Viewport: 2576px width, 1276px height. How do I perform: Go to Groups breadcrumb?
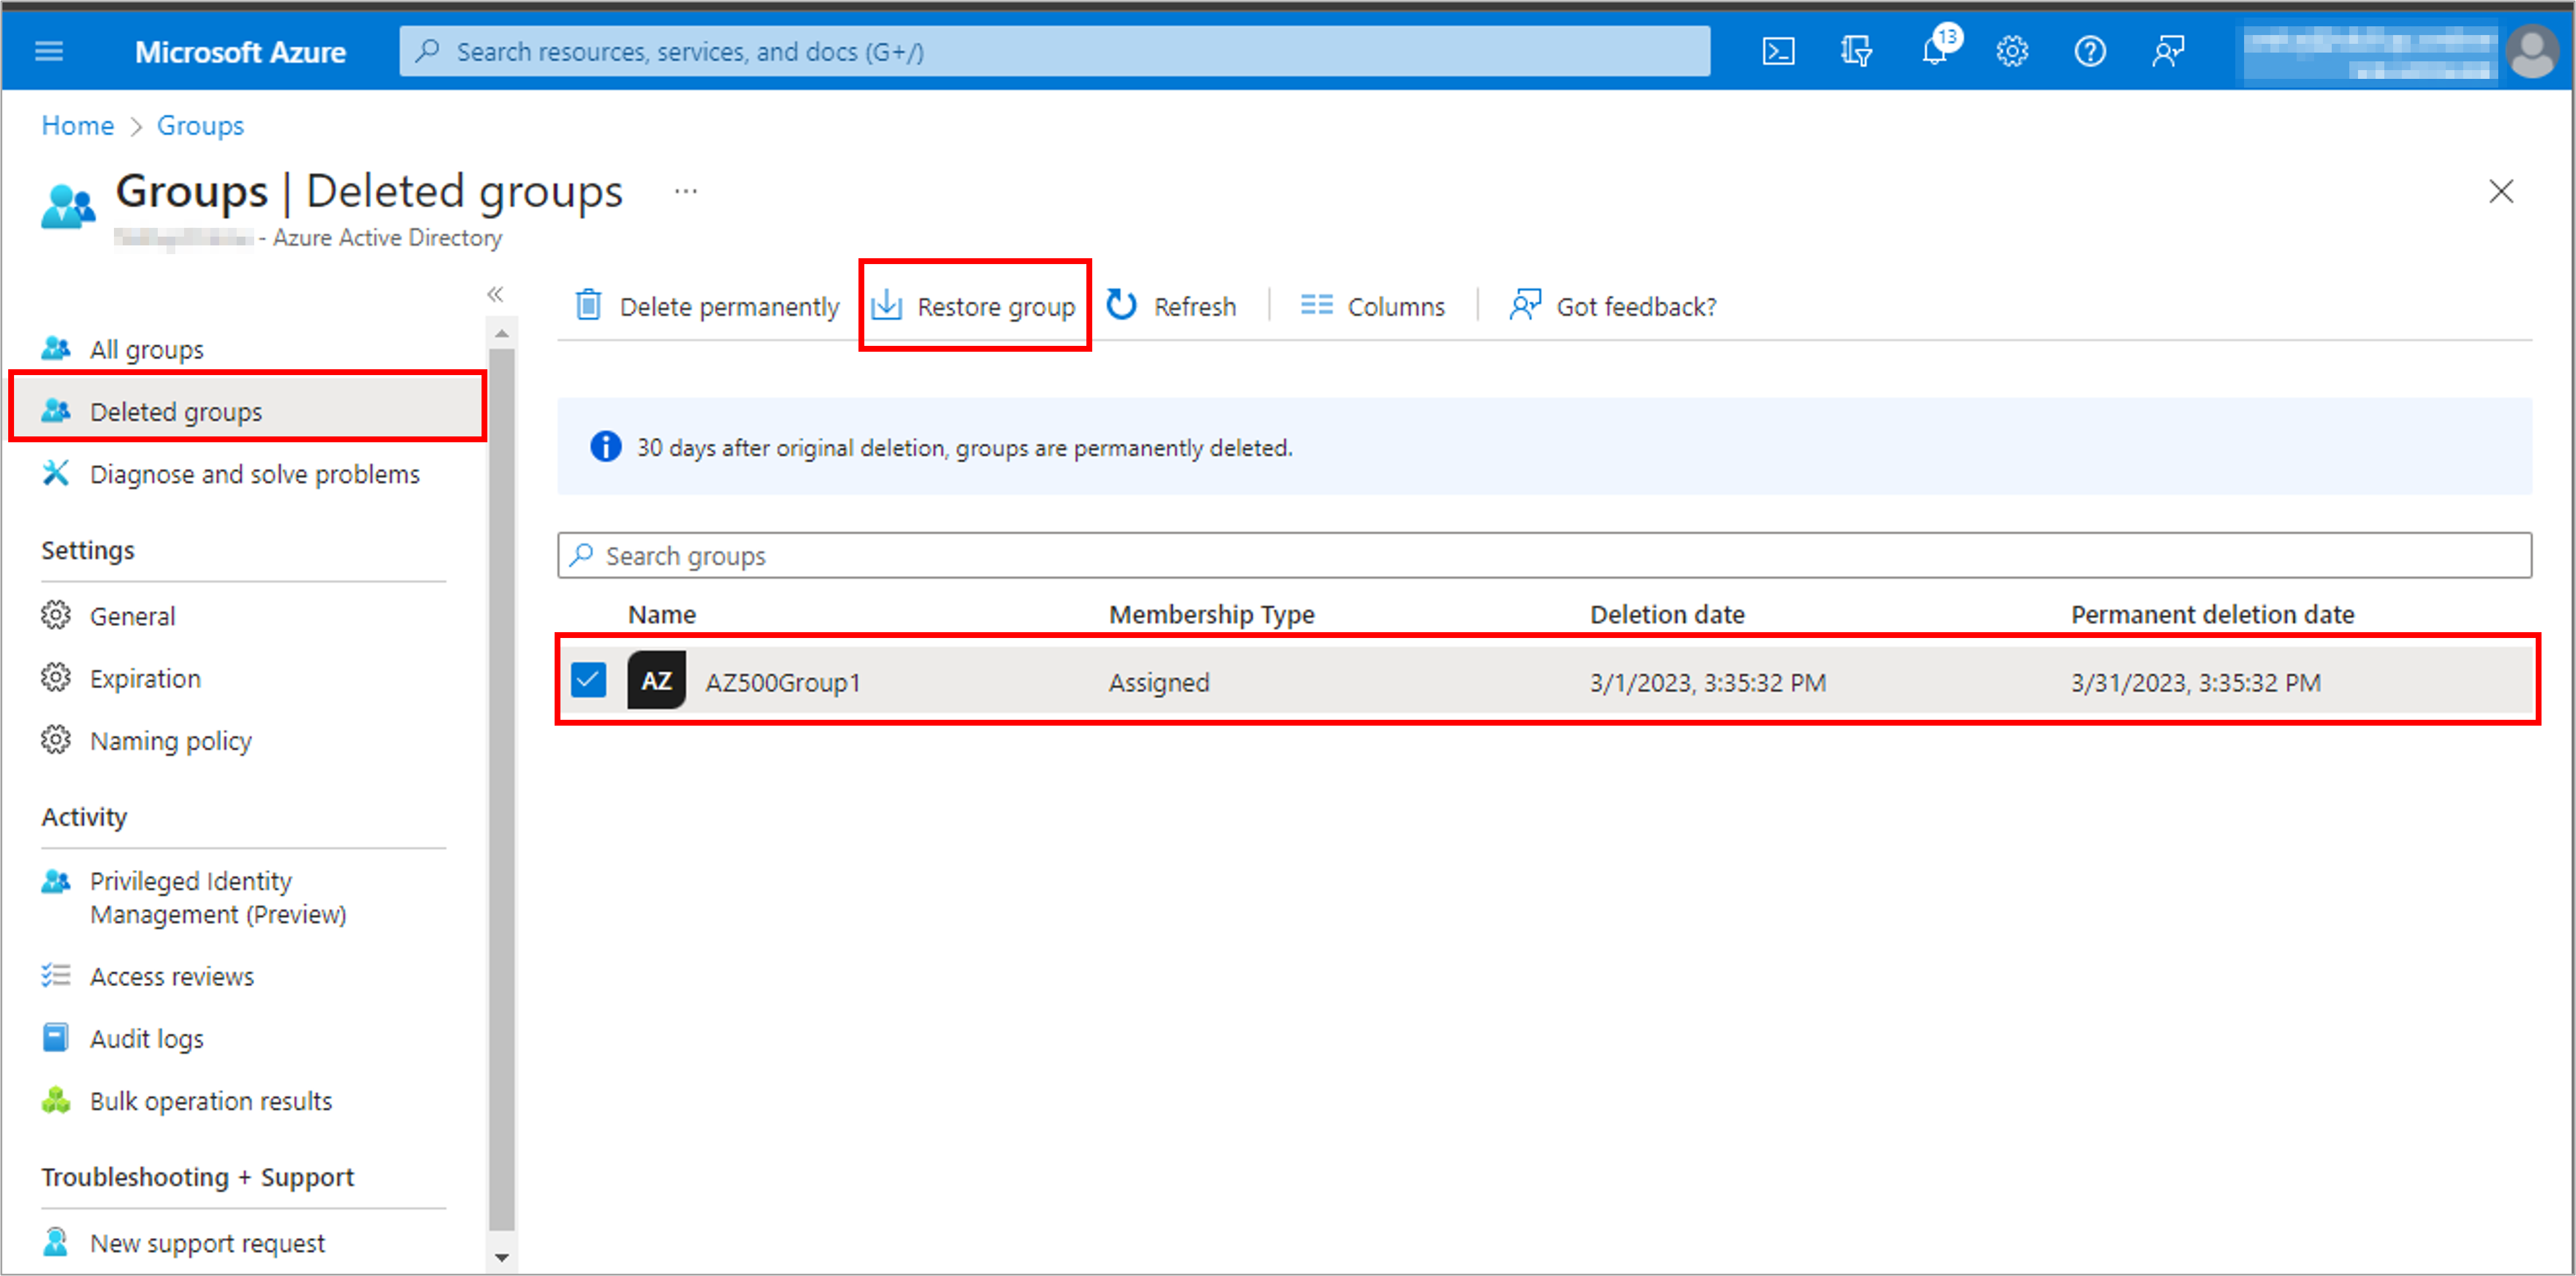pyautogui.click(x=200, y=125)
